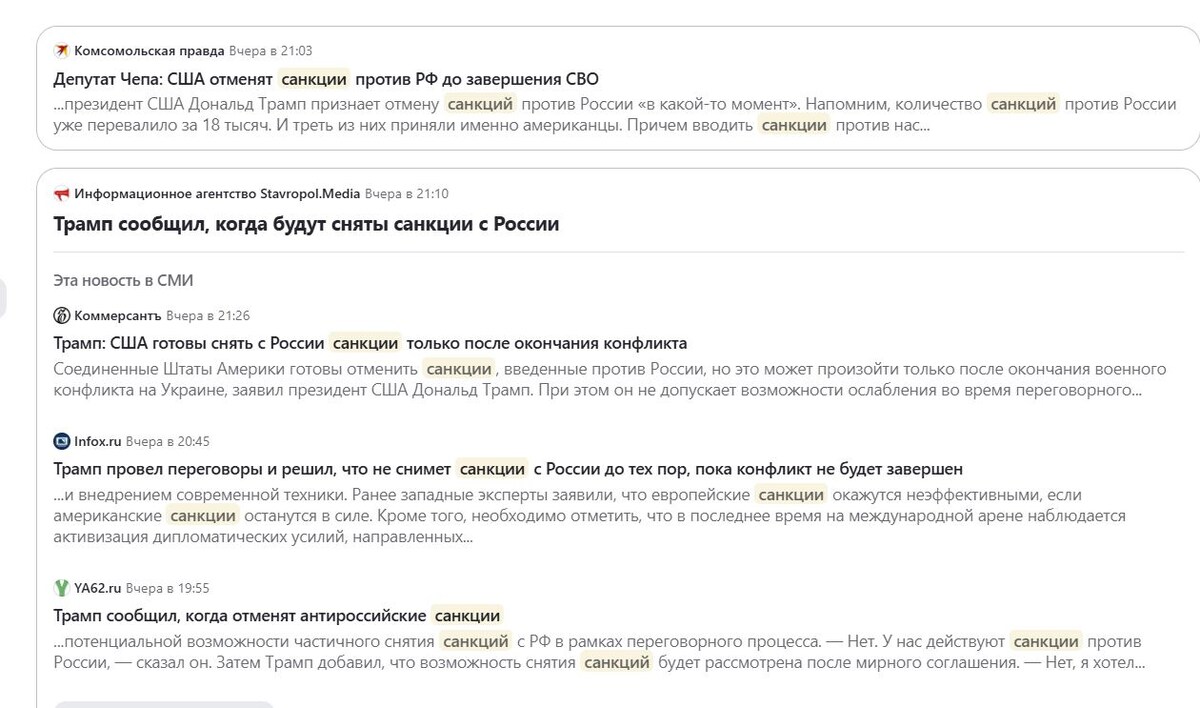Image resolution: width=1200 pixels, height=708 pixels.
Task: Open headline "Трамп сообщил, когда отменят антироссийские санкции"
Action: click(277, 615)
